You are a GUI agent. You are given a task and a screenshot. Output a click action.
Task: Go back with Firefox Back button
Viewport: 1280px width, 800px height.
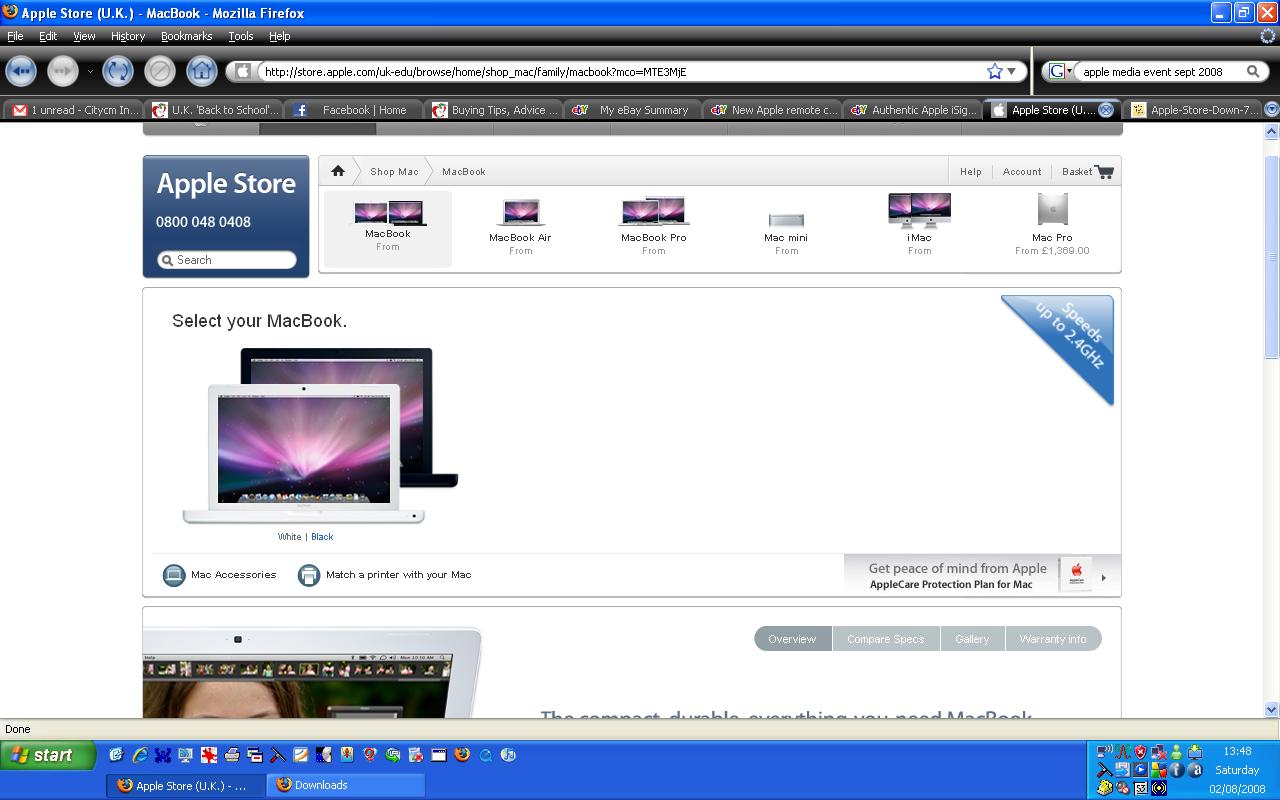(x=21, y=71)
